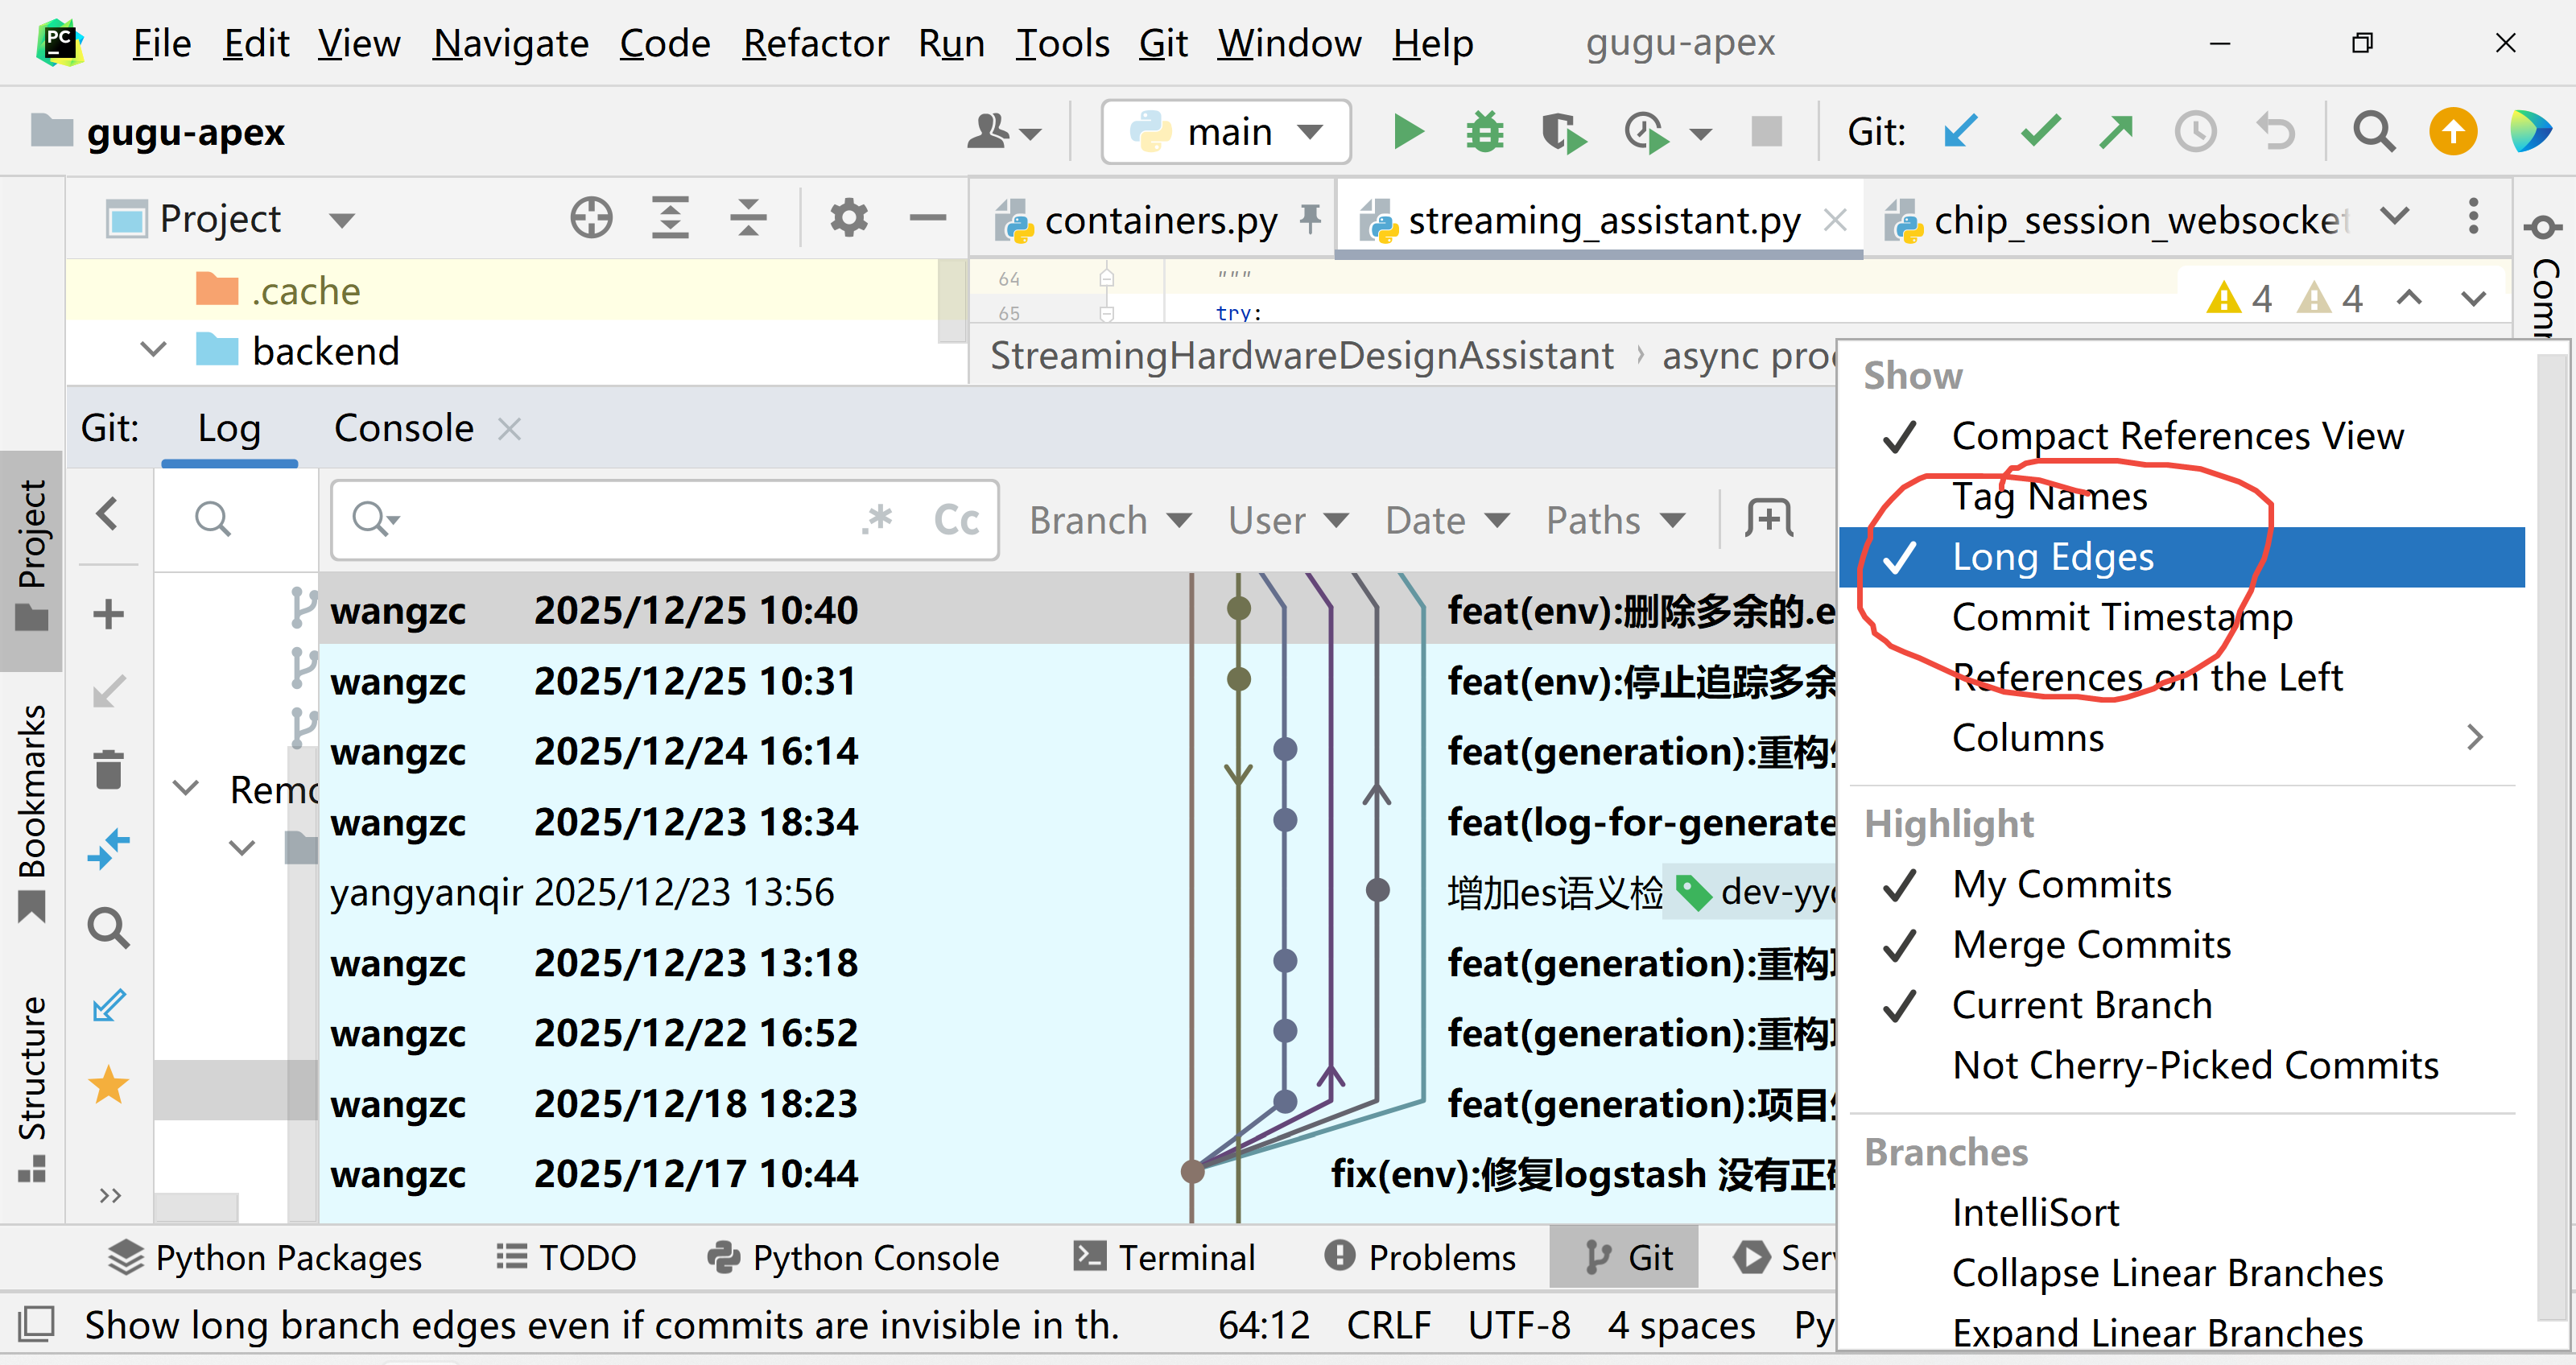2576x1365 pixels.
Task: Click Open New Git Log Tab icon
Action: click(1769, 519)
